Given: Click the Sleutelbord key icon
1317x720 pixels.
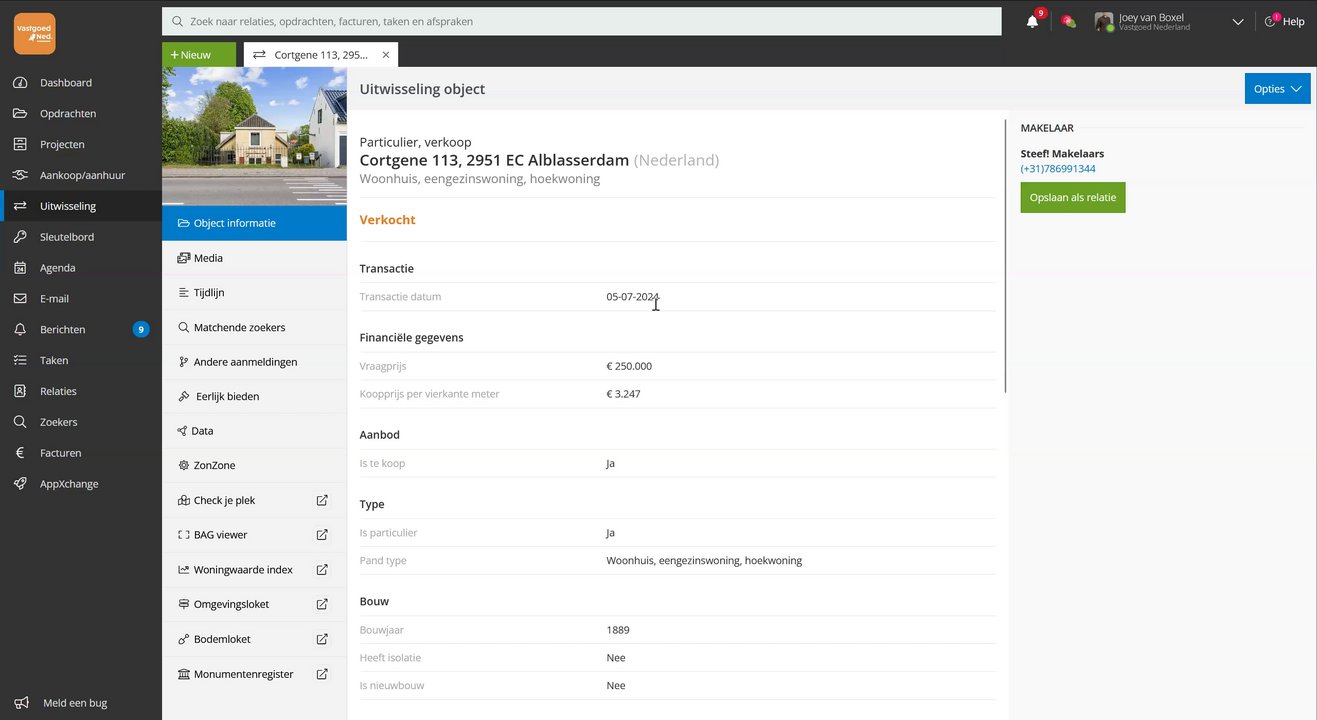Looking at the screenshot, I should click(x=20, y=237).
